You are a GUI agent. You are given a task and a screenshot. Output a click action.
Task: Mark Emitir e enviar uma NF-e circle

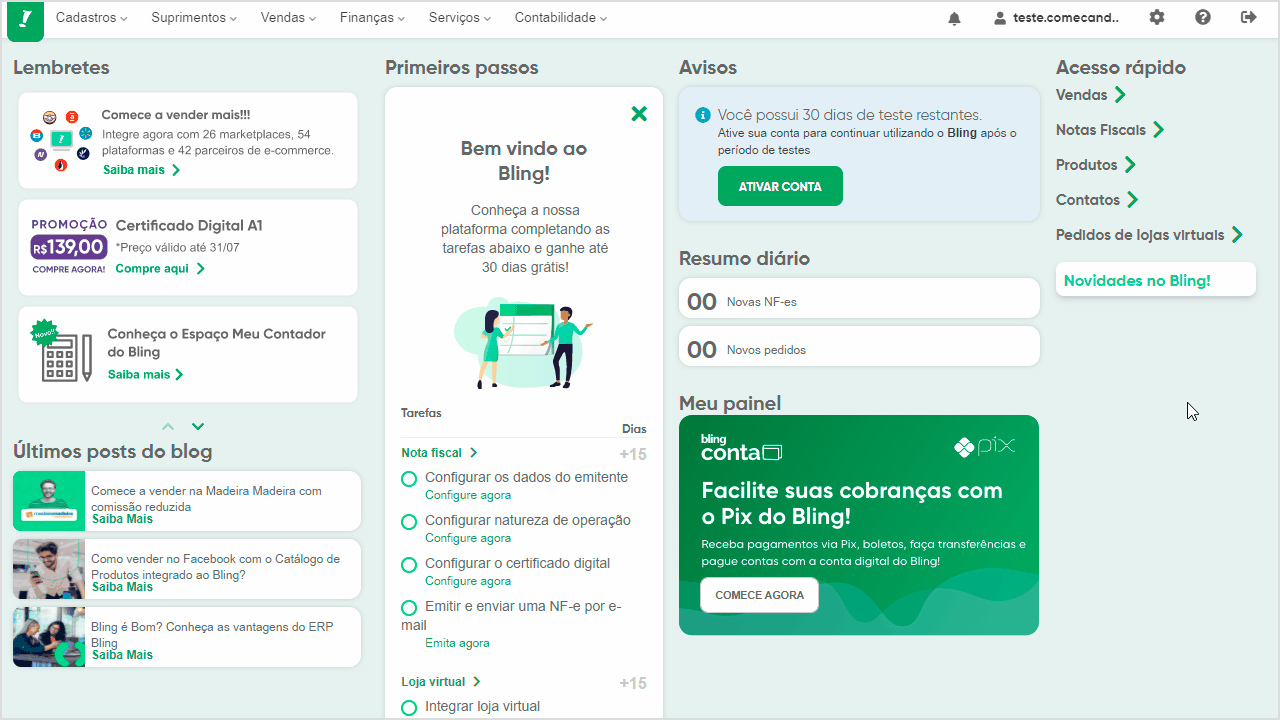409,608
